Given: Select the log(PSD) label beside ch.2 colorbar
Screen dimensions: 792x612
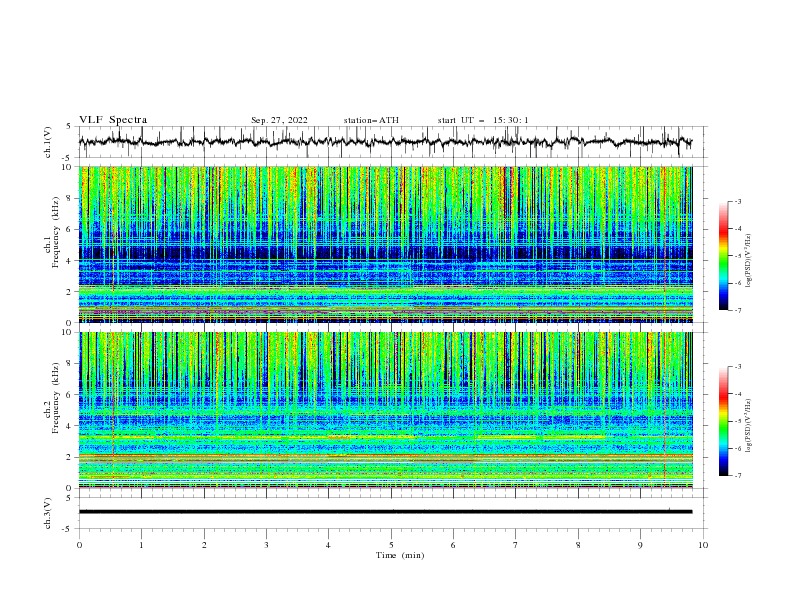Looking at the screenshot, I should point(749,426).
